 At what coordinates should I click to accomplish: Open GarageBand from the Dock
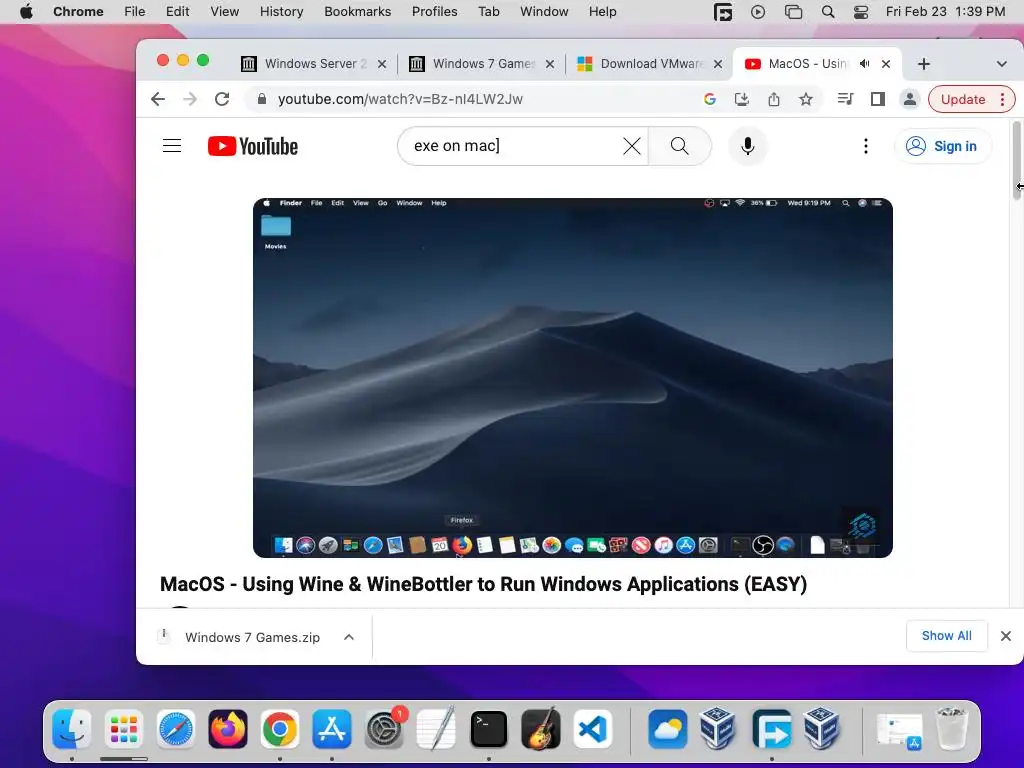(x=541, y=729)
